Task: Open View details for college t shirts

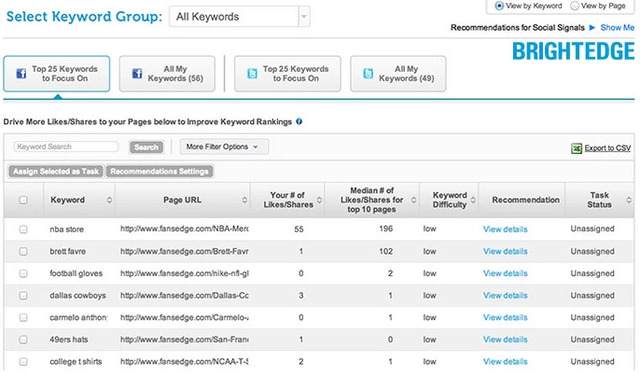Action: point(505,362)
